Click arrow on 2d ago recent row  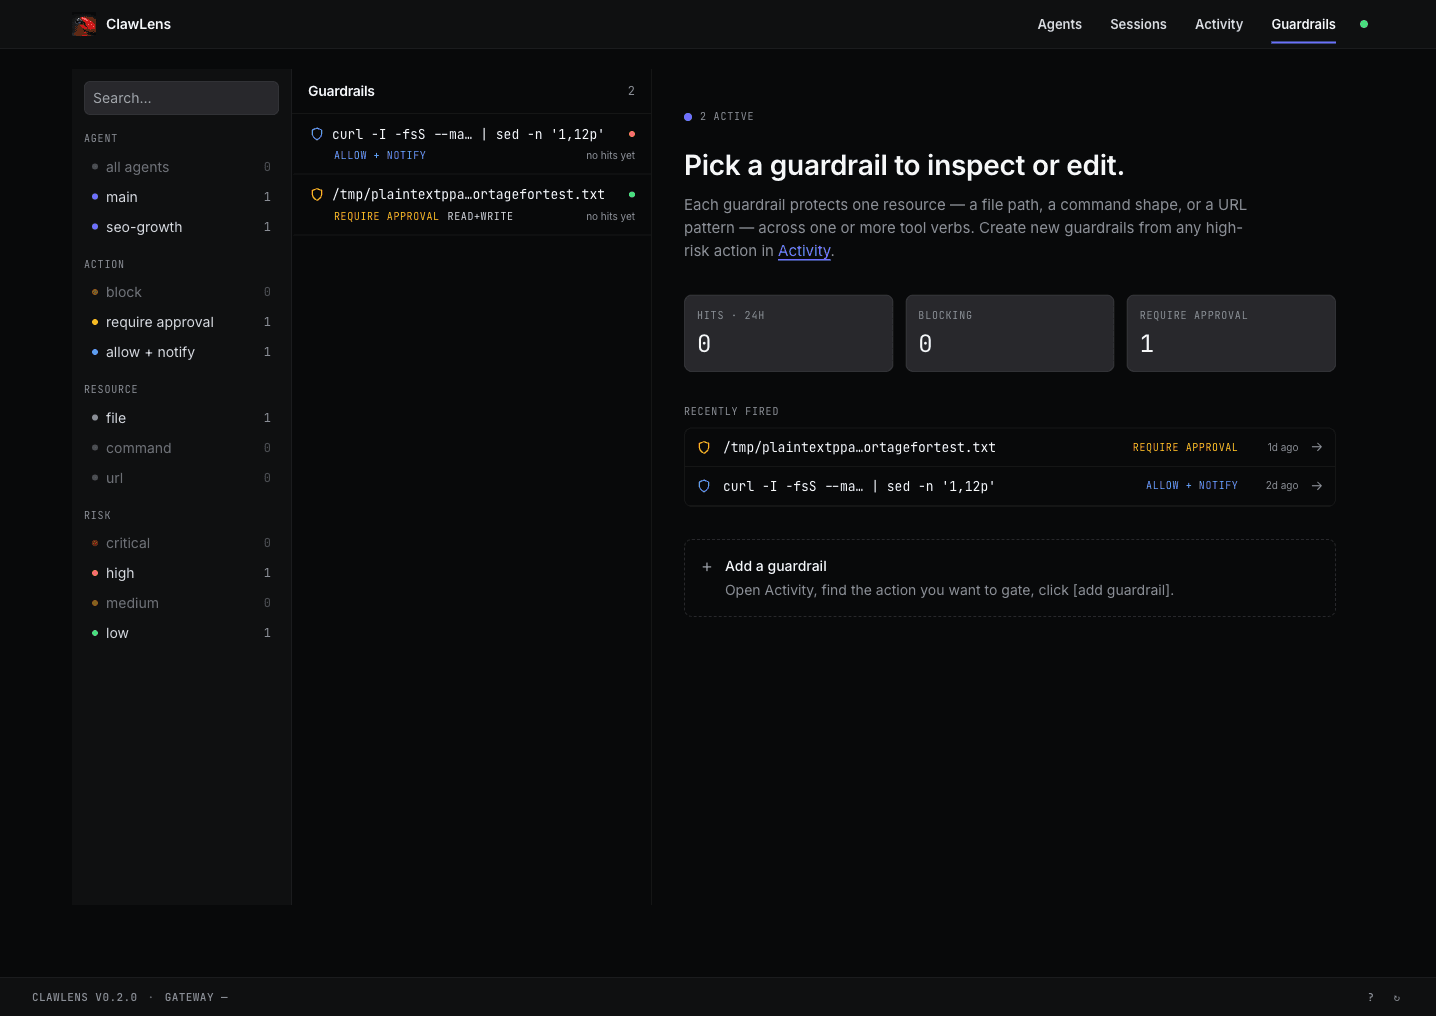tap(1317, 486)
